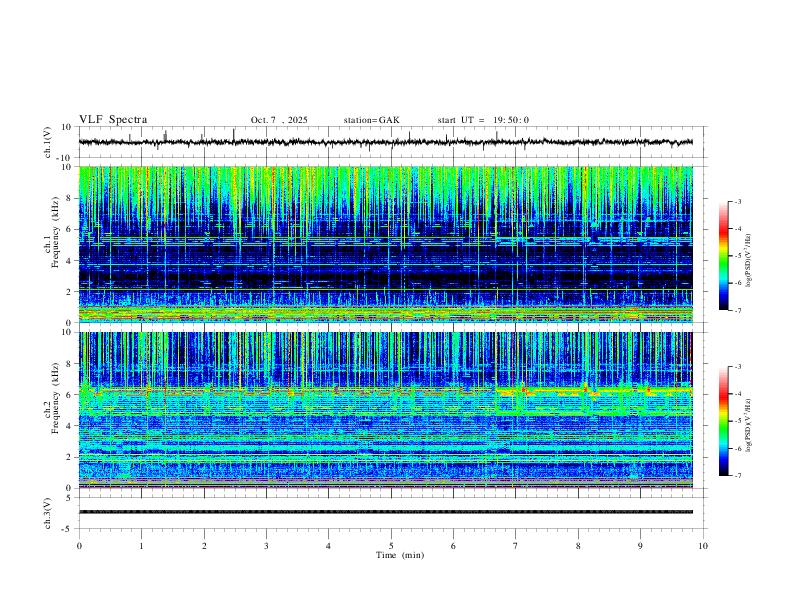The width and height of the screenshot is (792, 612).
Task: Click the time axis tick label "3"
Action: 266,546
